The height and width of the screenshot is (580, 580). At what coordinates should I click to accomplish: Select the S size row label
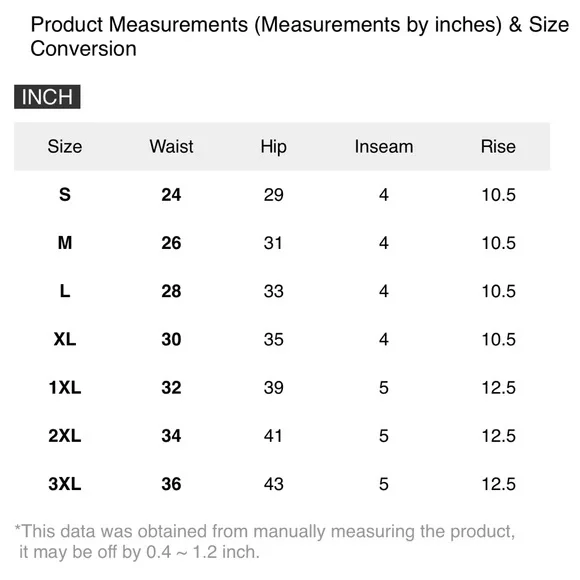click(65, 195)
